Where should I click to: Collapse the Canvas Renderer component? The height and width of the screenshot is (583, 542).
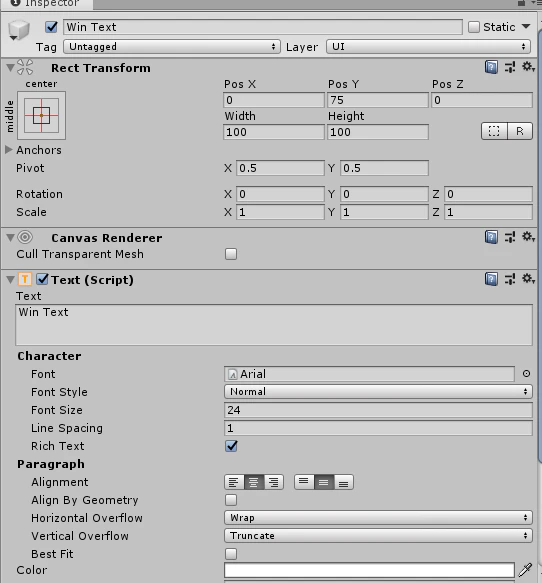(x=10, y=237)
